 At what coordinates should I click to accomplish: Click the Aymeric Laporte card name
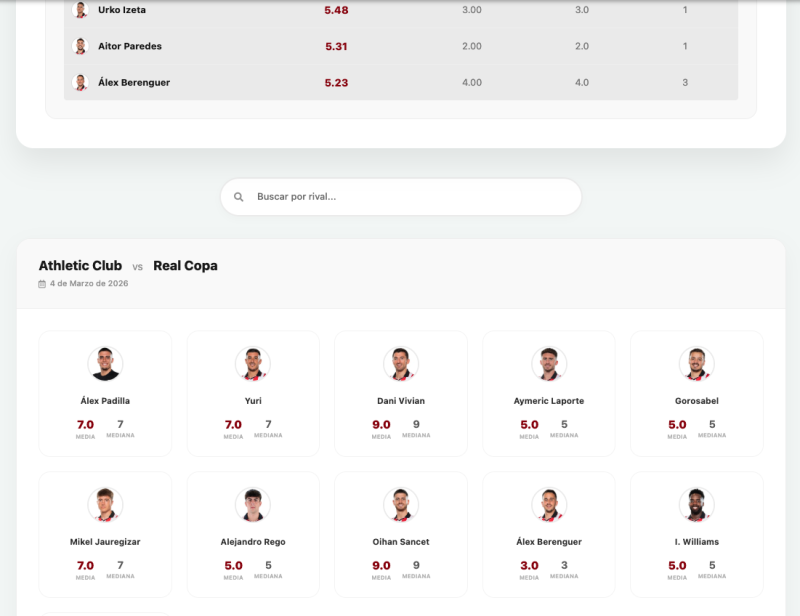tap(549, 401)
